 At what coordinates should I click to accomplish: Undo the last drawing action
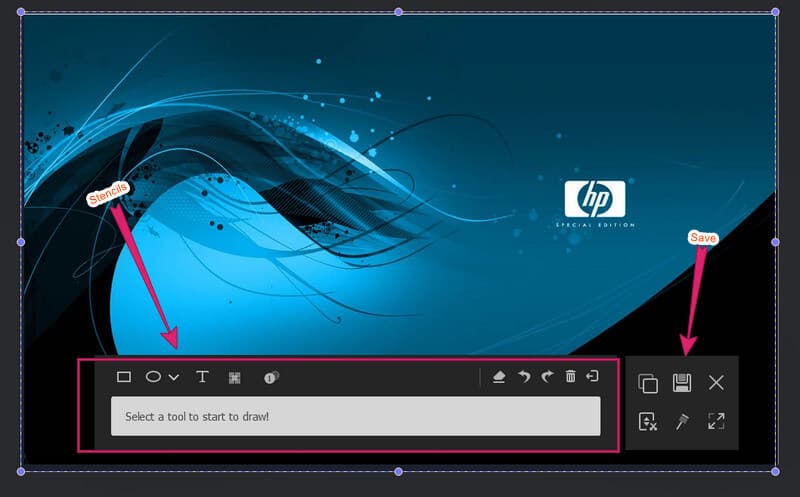click(x=523, y=377)
